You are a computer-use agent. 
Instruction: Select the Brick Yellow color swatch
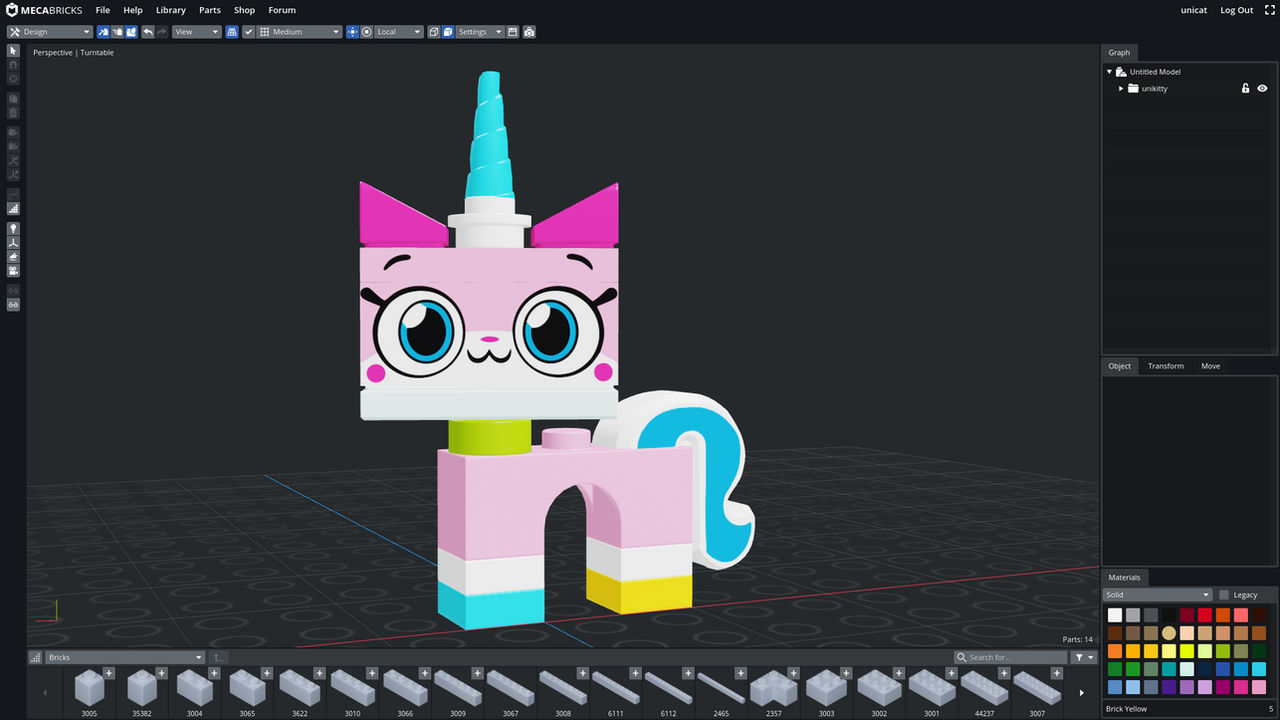[1169, 632]
